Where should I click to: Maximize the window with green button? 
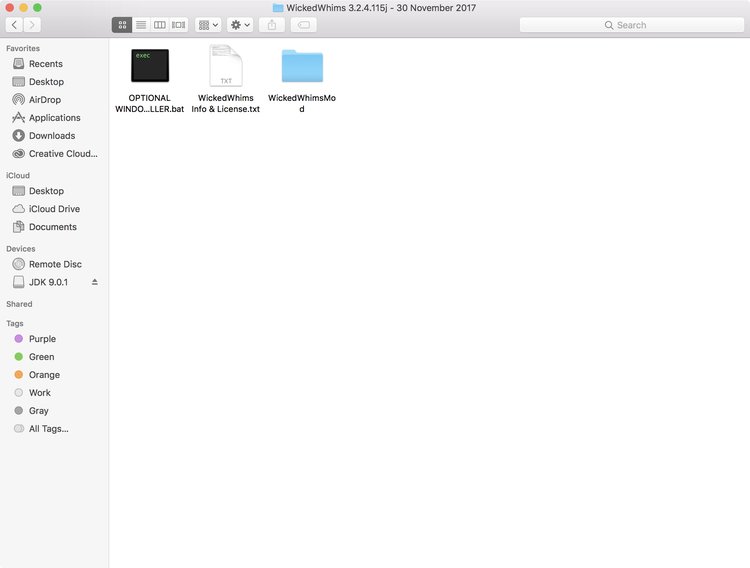tap(37, 8)
